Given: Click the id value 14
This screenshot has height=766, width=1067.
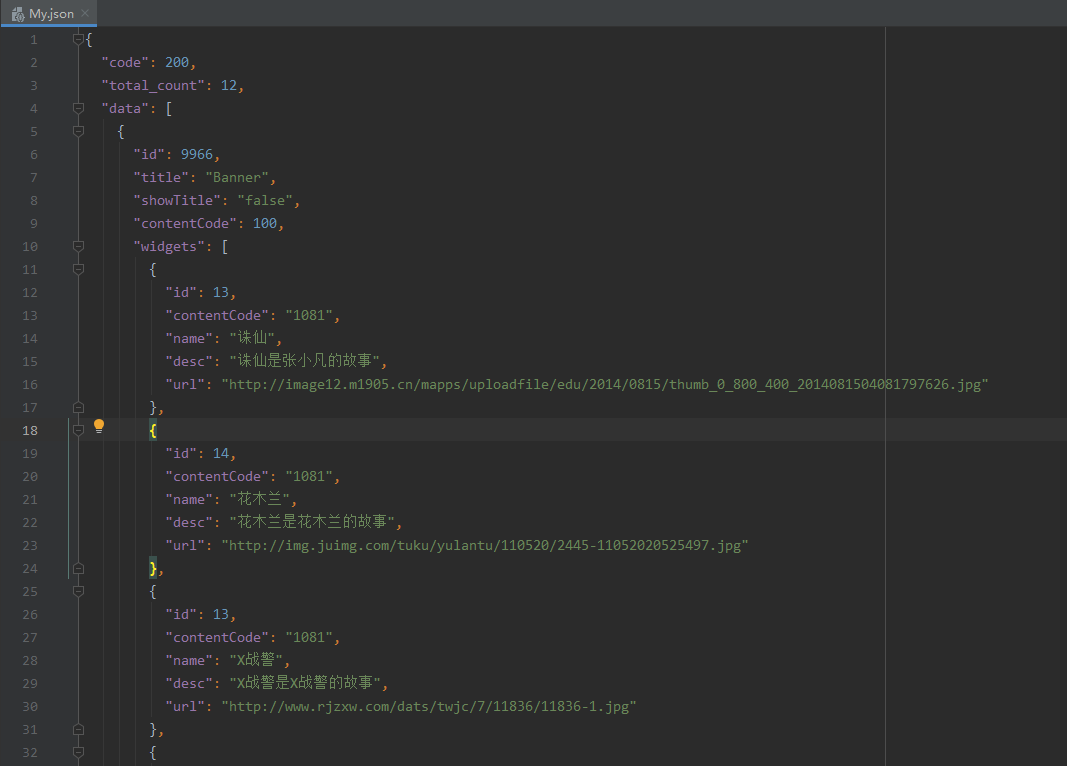Looking at the screenshot, I should 220,454.
